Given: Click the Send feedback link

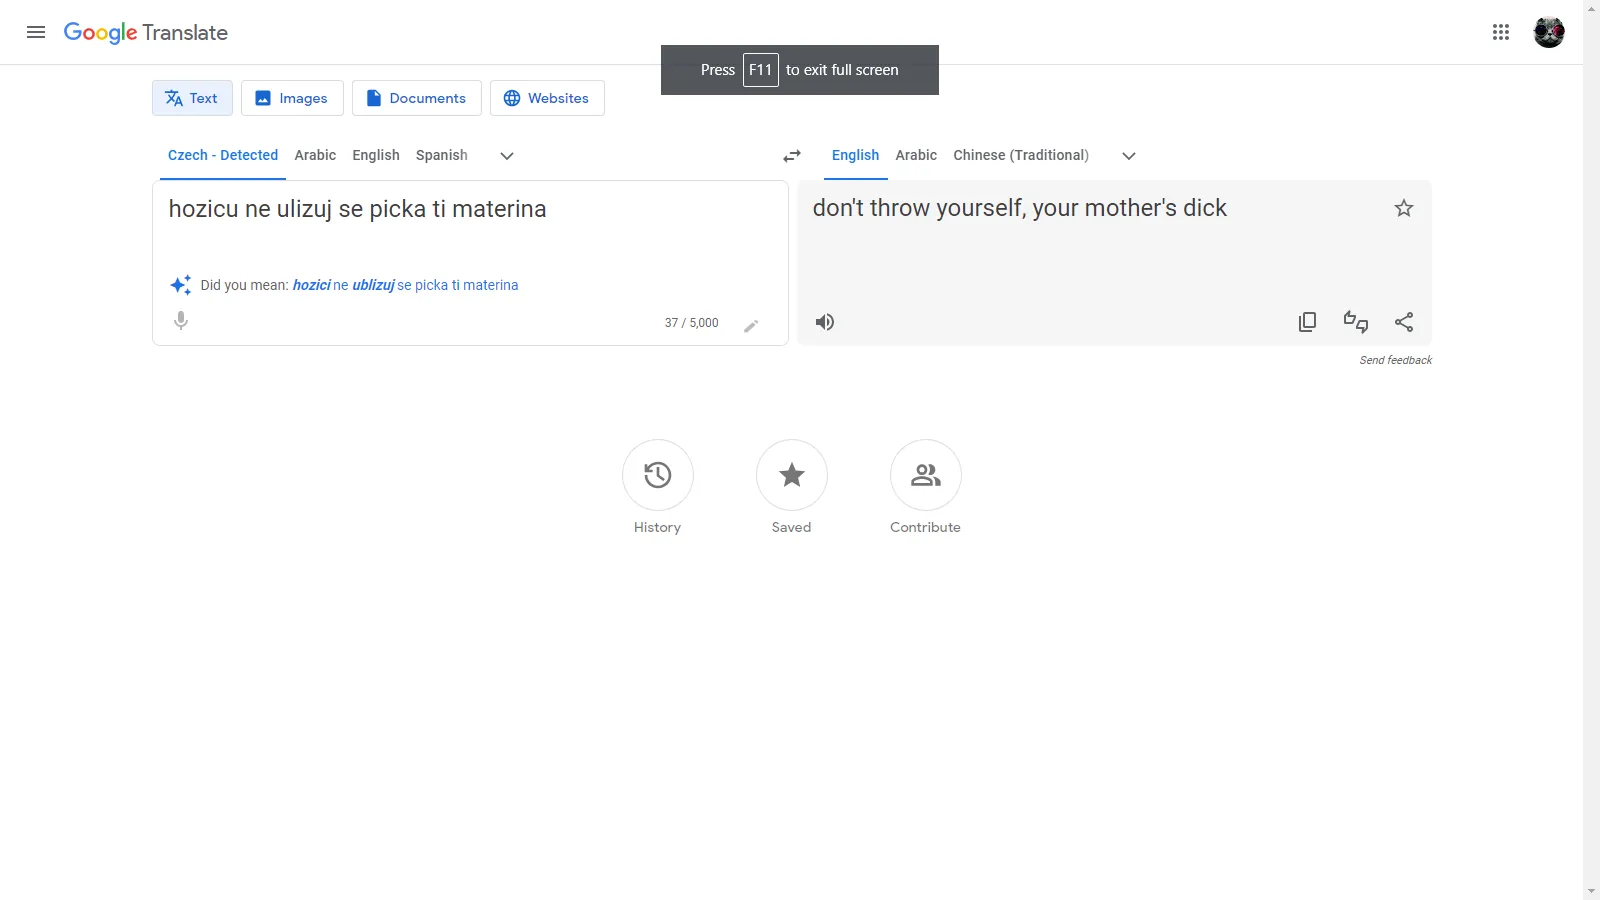Looking at the screenshot, I should [1396, 360].
